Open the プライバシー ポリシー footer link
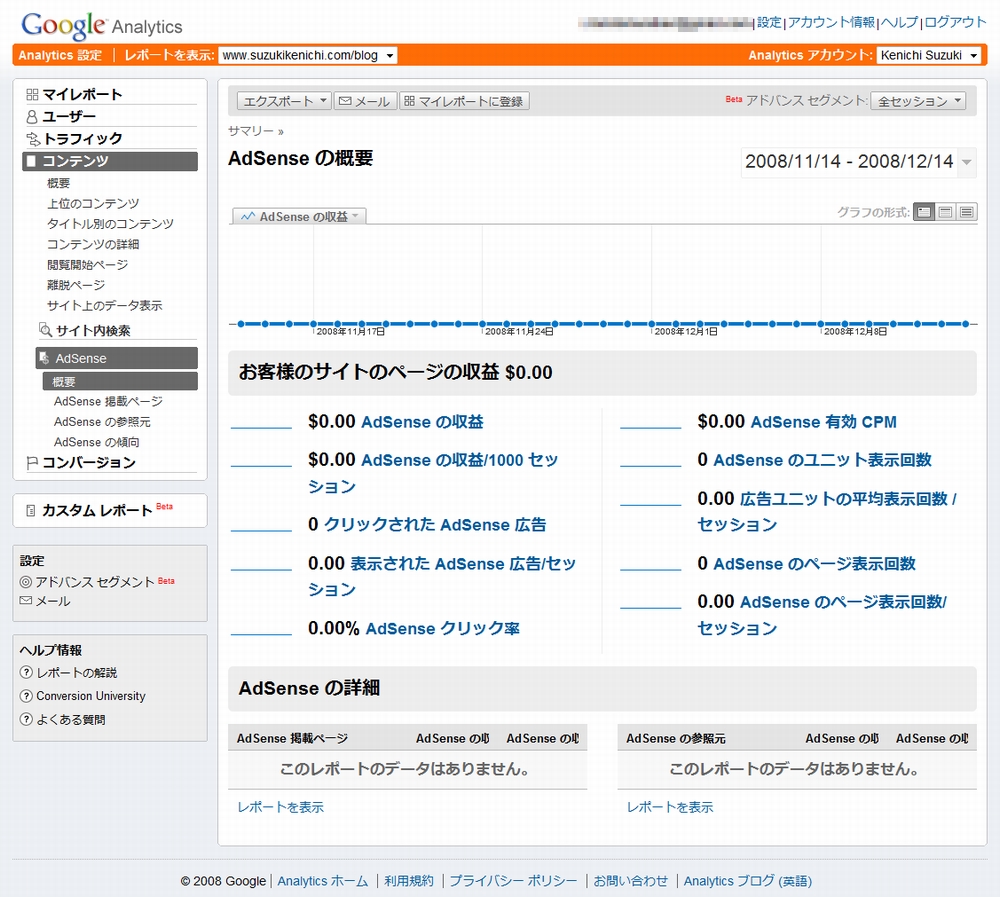The width and height of the screenshot is (1000, 897). [513, 881]
